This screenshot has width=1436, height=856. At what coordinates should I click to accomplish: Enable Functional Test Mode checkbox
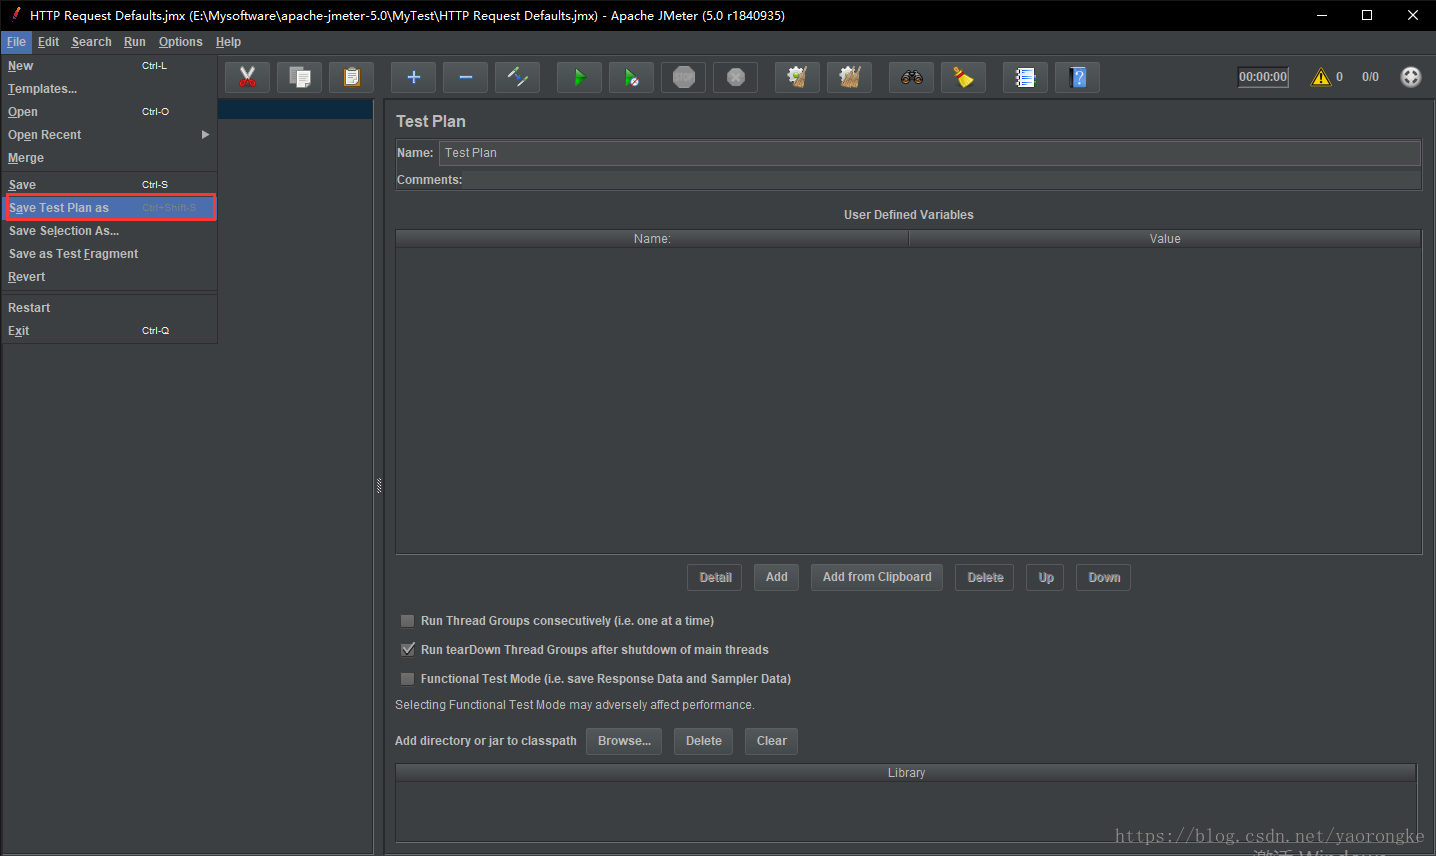[407, 679]
